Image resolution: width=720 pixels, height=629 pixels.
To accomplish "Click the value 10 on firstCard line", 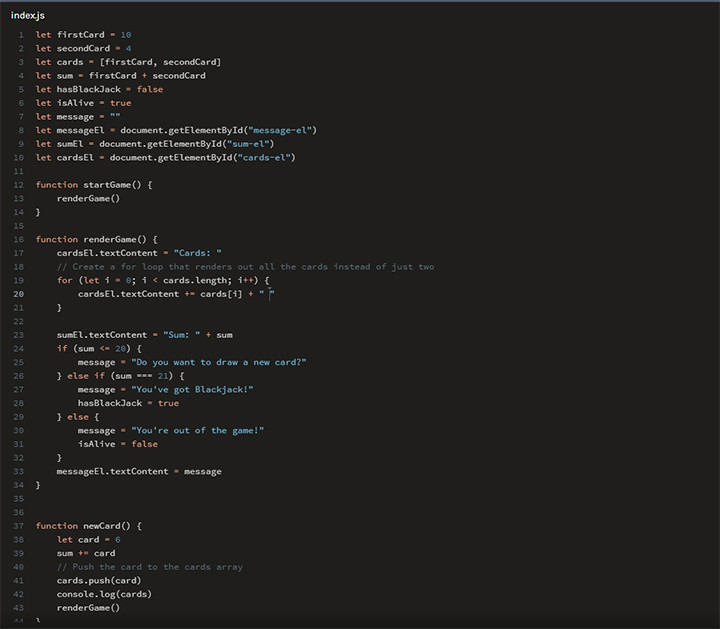I will coord(126,35).
